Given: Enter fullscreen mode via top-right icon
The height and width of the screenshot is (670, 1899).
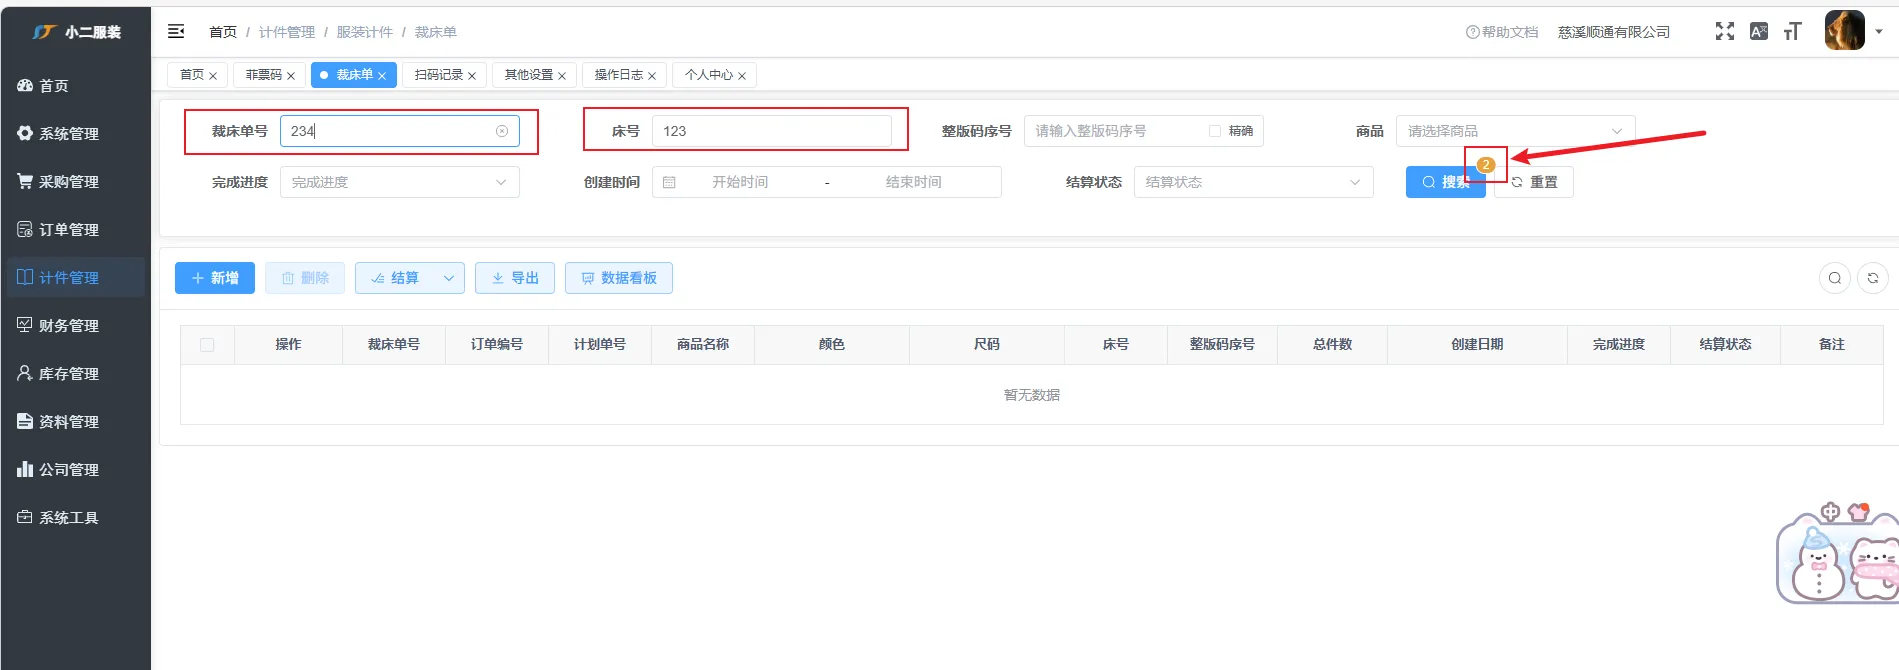Looking at the screenshot, I should (1725, 32).
